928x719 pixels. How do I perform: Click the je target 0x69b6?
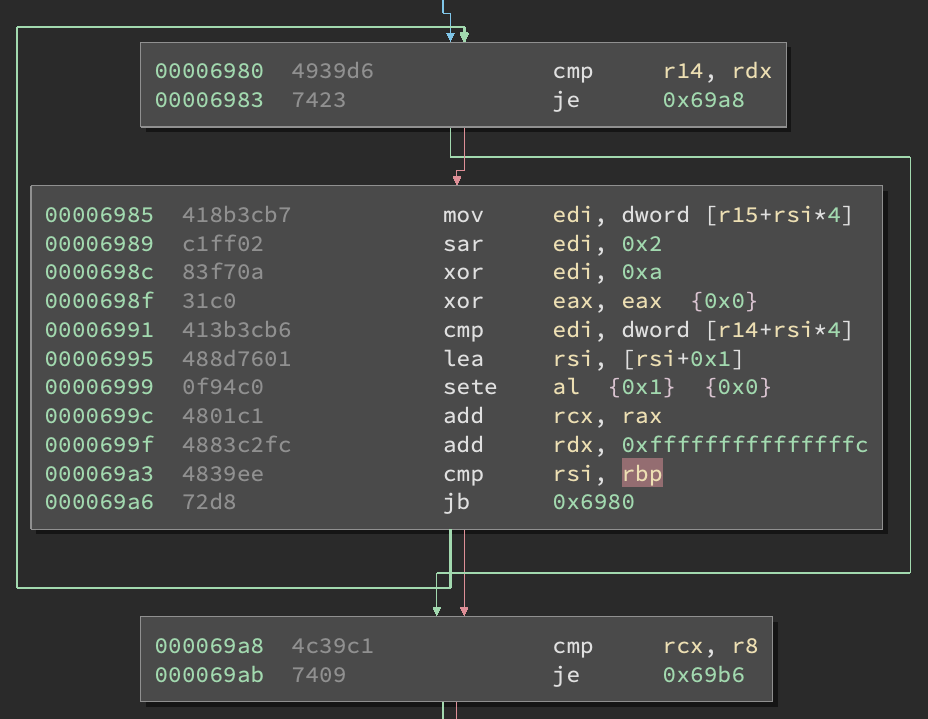point(703,675)
